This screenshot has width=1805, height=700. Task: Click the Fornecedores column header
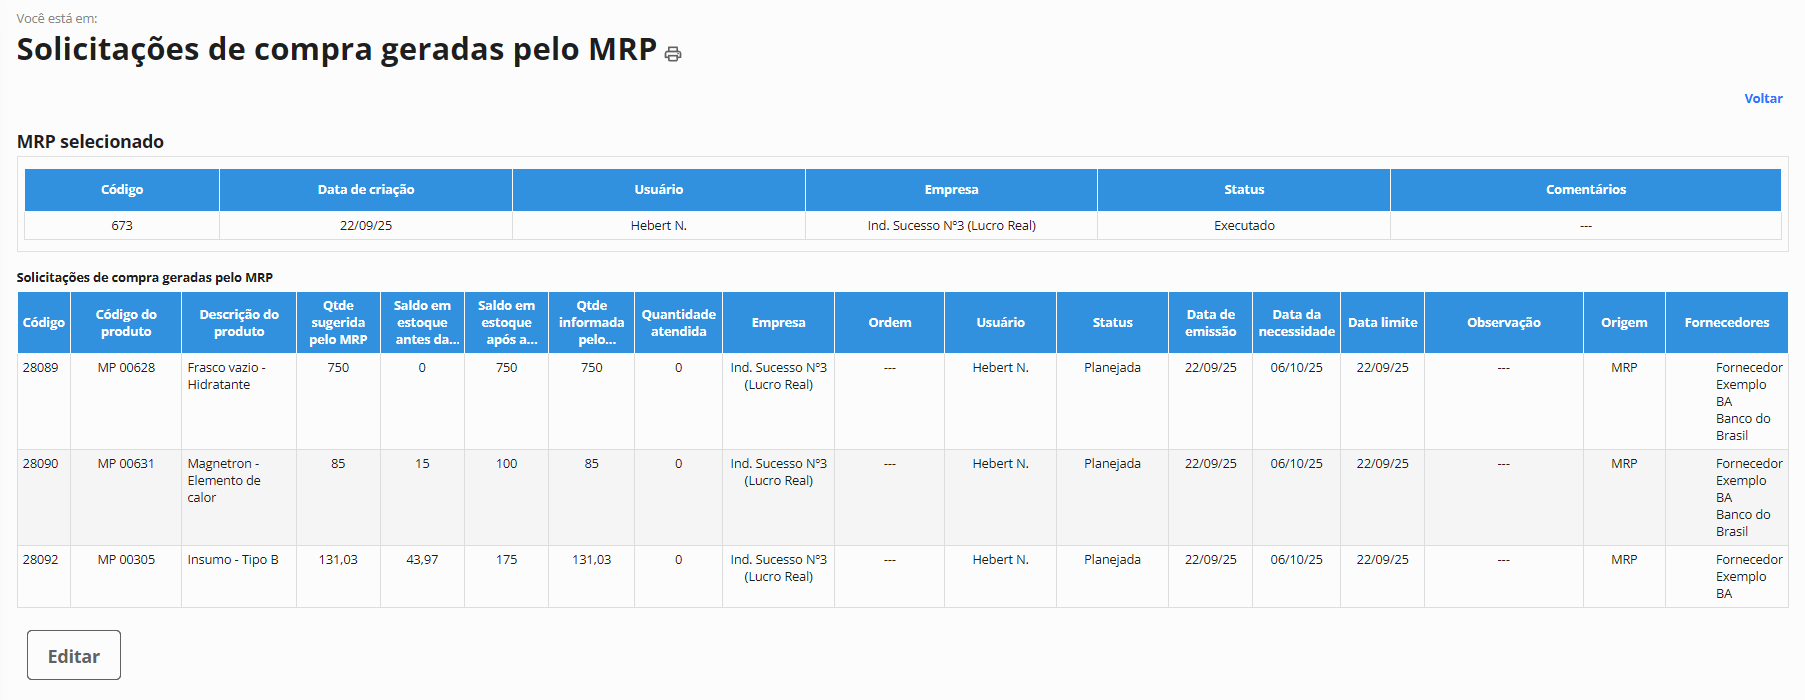pos(1726,322)
